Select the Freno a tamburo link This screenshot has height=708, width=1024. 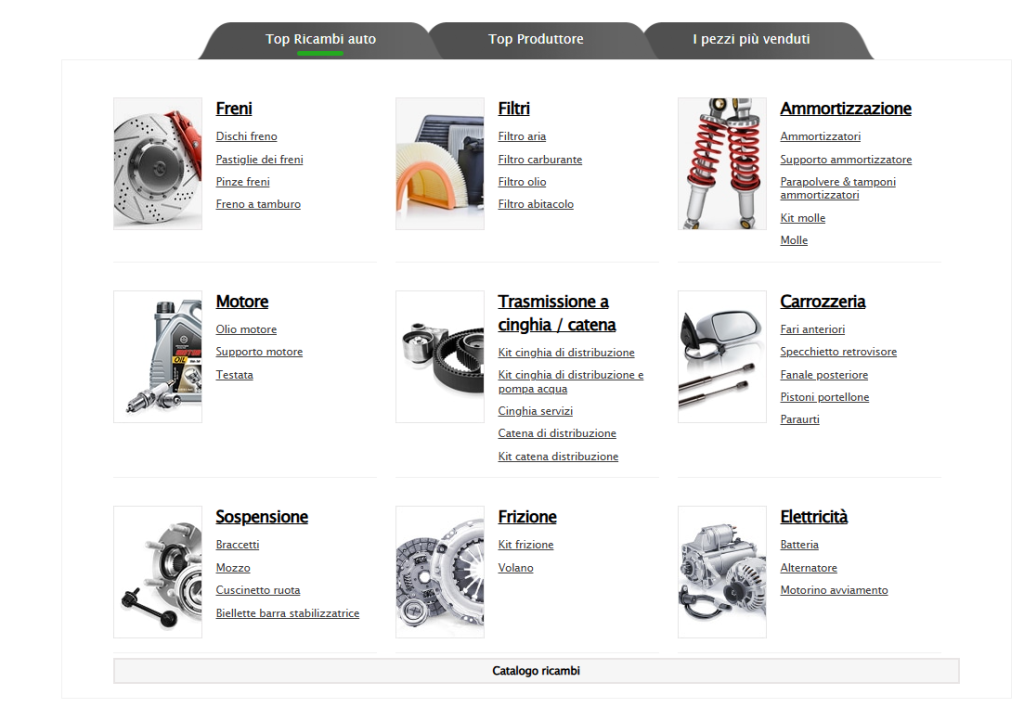(x=258, y=204)
